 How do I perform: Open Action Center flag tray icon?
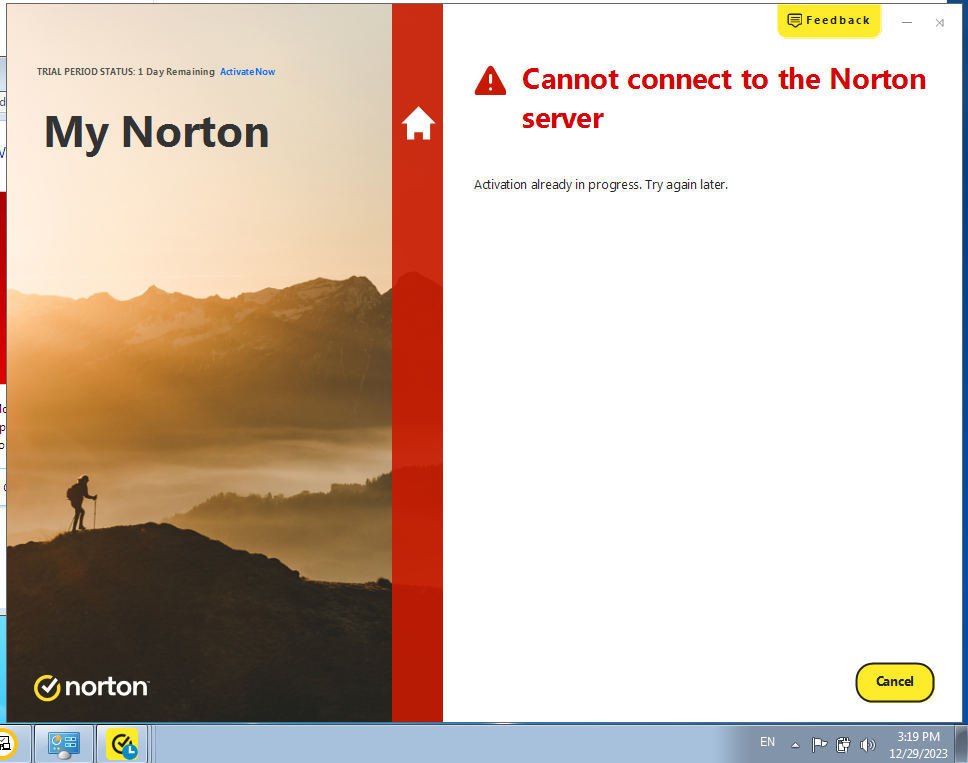[x=819, y=745]
